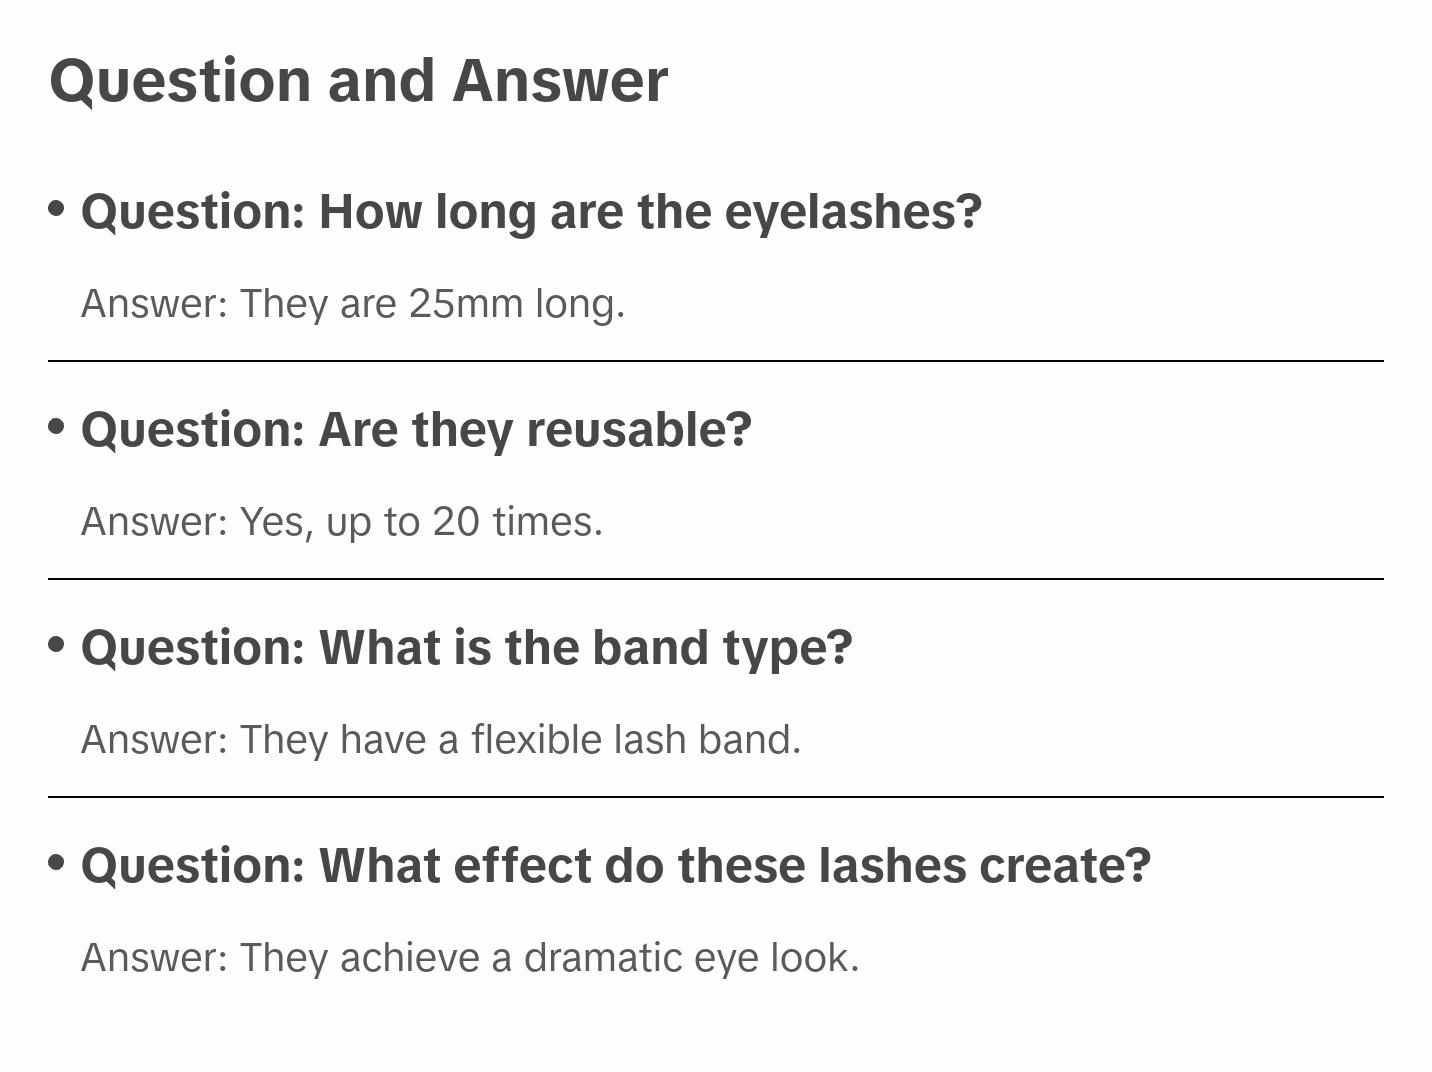
Task: Click the divider line under the reusable answer
Action: pos(716,579)
